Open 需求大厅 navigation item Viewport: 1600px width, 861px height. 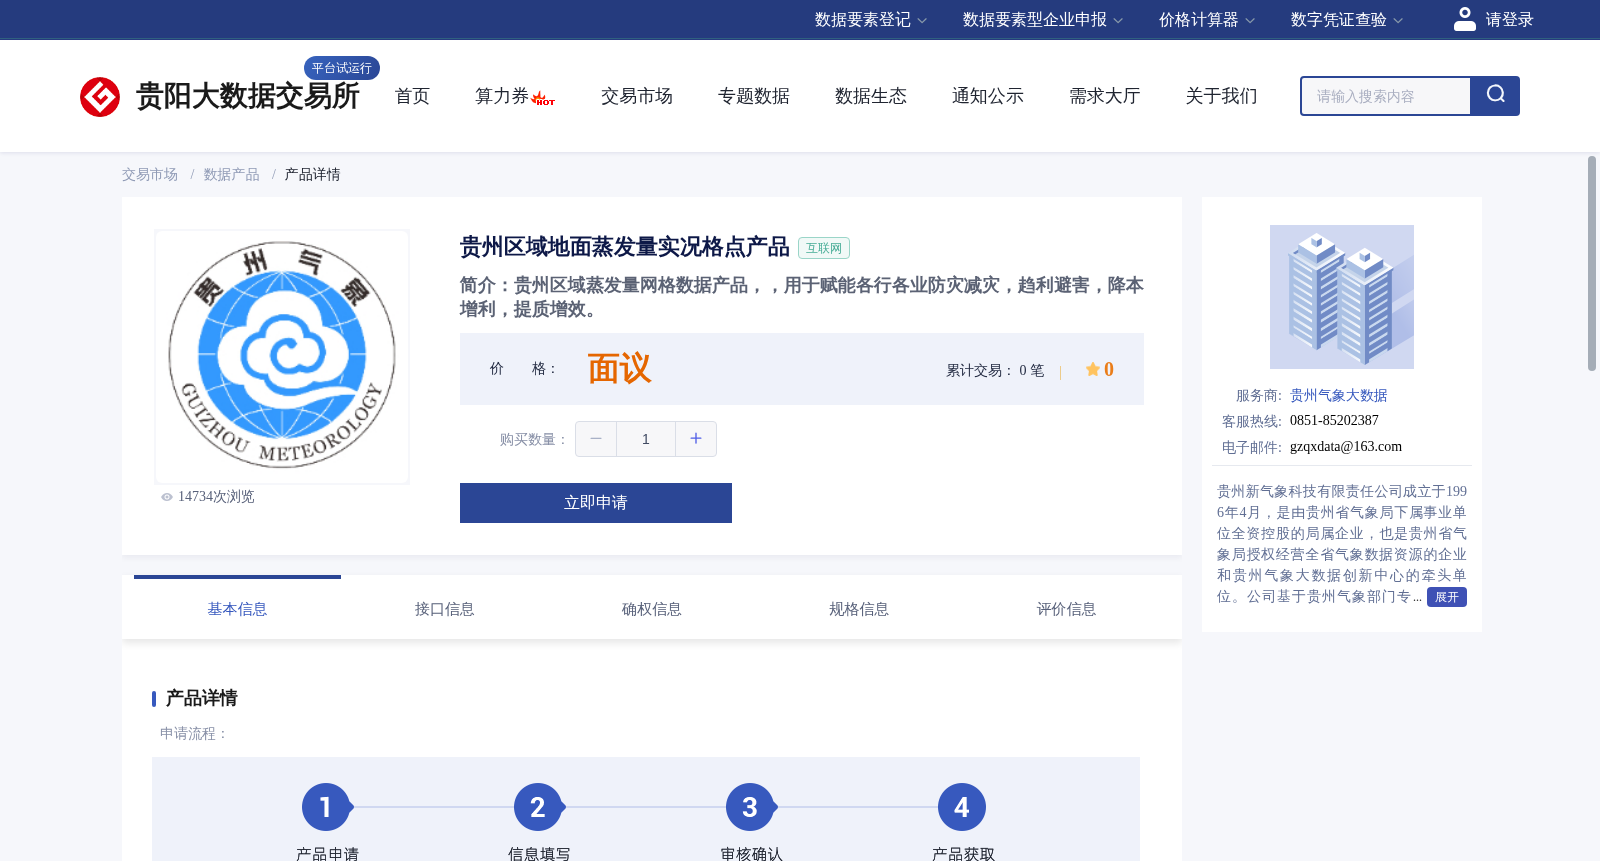(1105, 96)
